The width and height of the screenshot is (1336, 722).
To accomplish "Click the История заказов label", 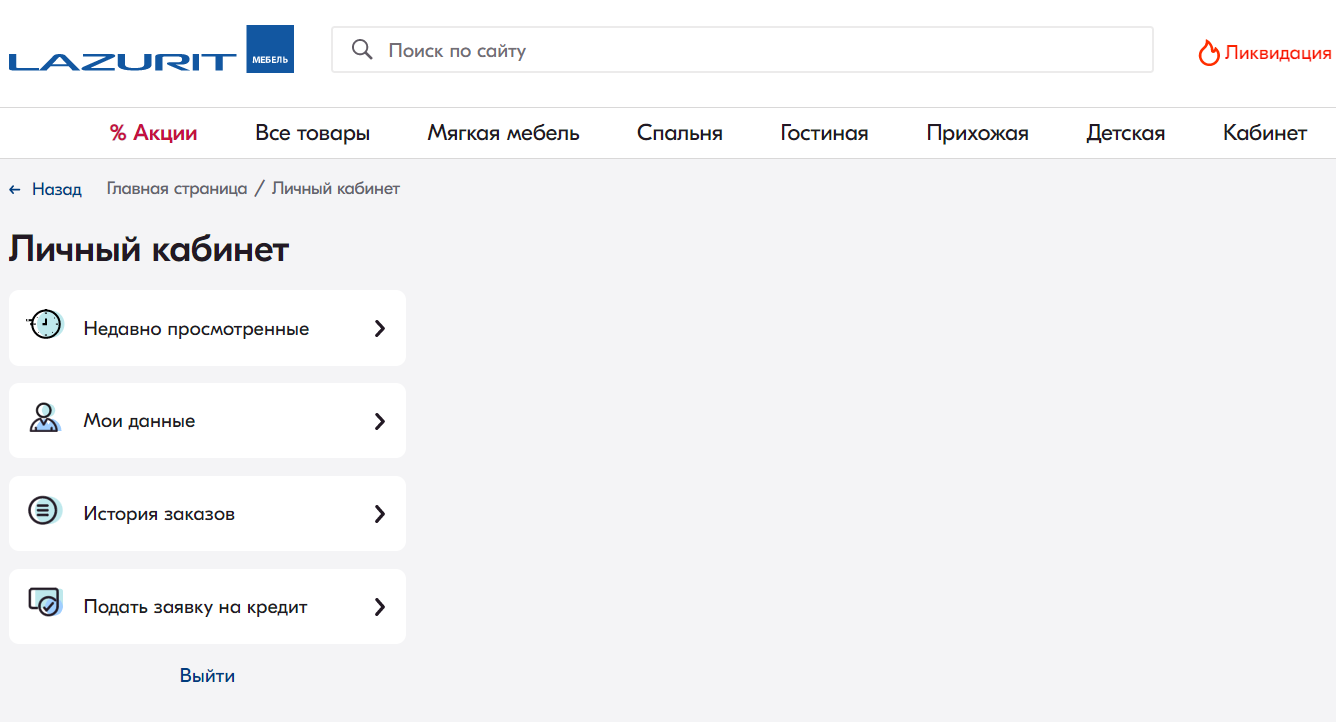I will click(159, 514).
